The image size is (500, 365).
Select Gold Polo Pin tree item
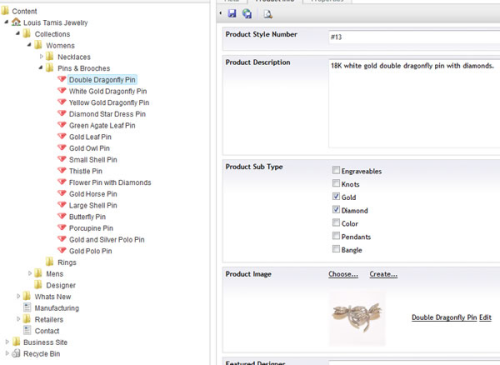click(90, 251)
